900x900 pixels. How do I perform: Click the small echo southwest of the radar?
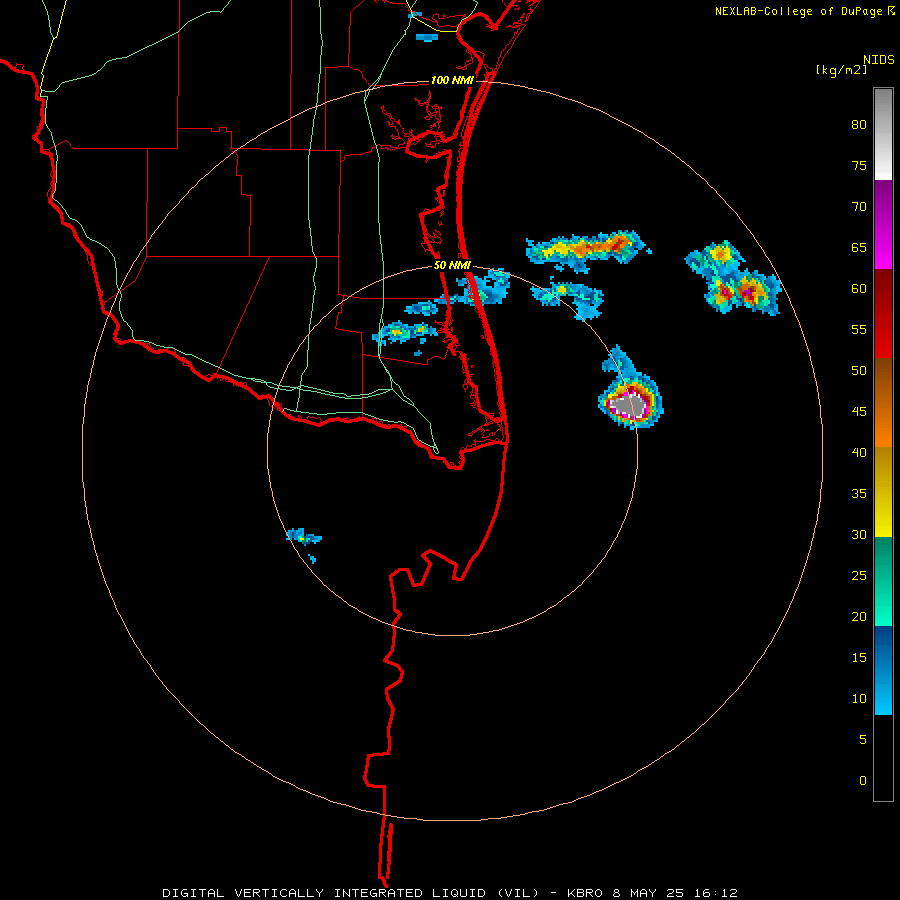pos(304,538)
